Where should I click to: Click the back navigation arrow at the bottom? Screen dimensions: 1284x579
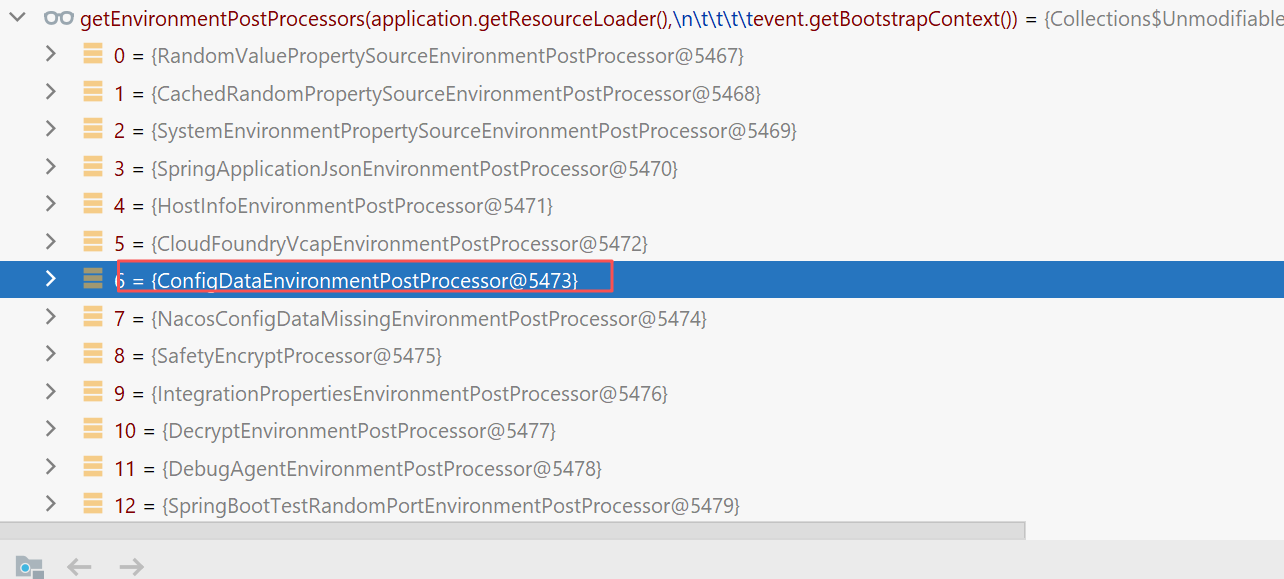(x=79, y=567)
